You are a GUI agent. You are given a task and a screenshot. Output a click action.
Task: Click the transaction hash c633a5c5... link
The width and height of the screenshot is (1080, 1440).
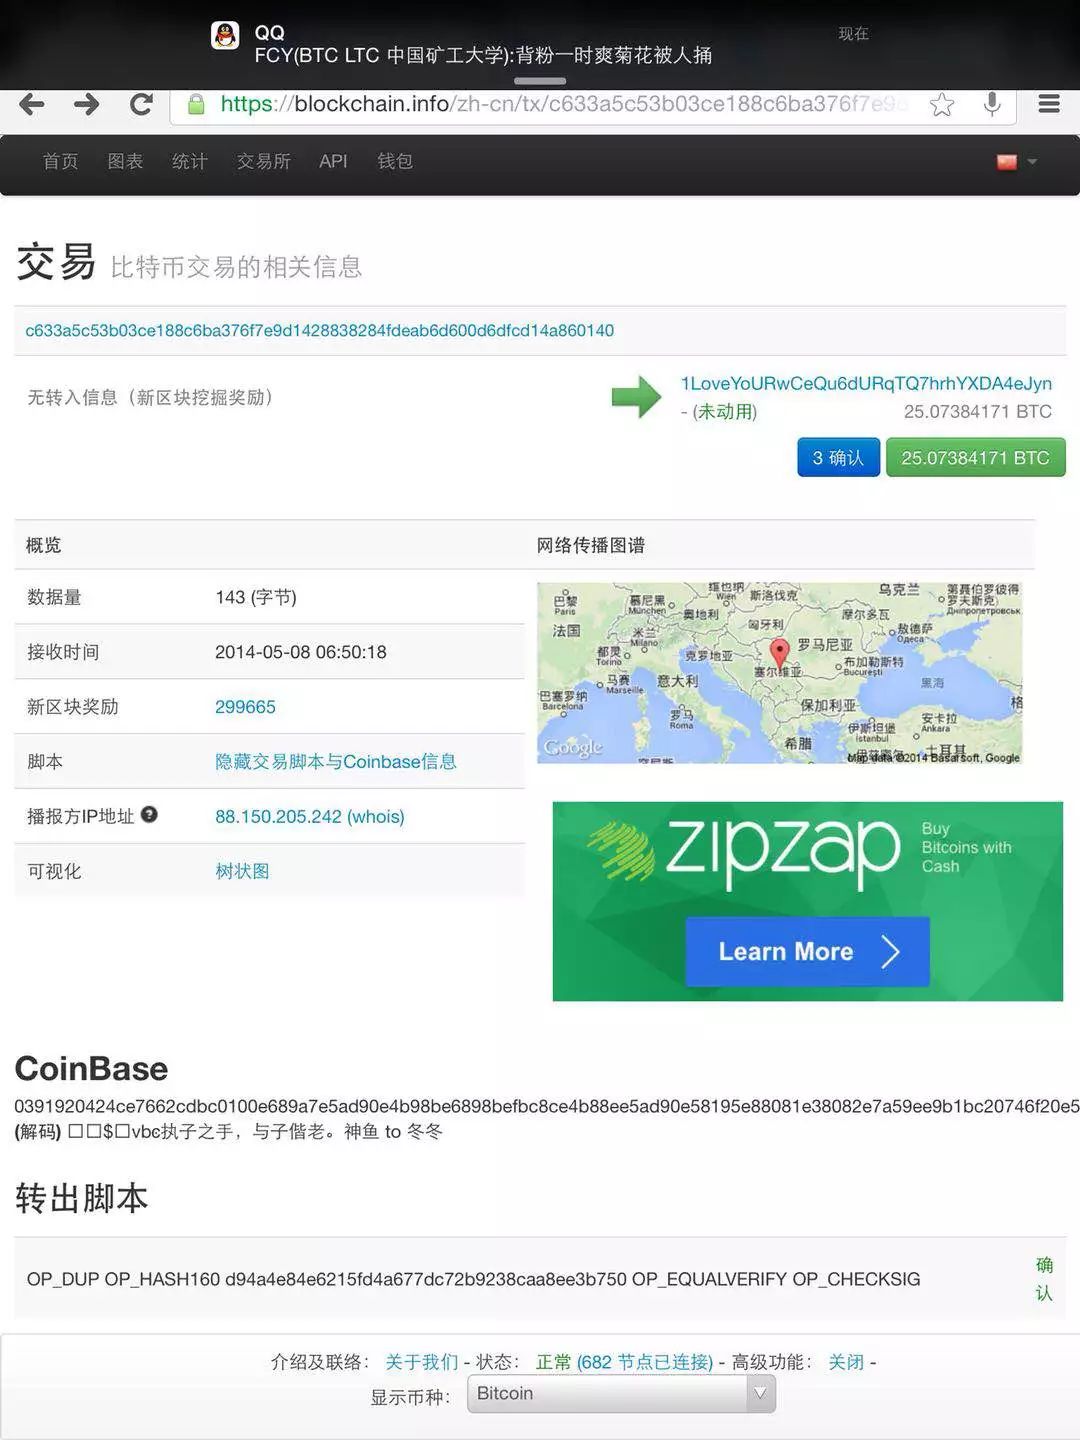click(x=320, y=331)
